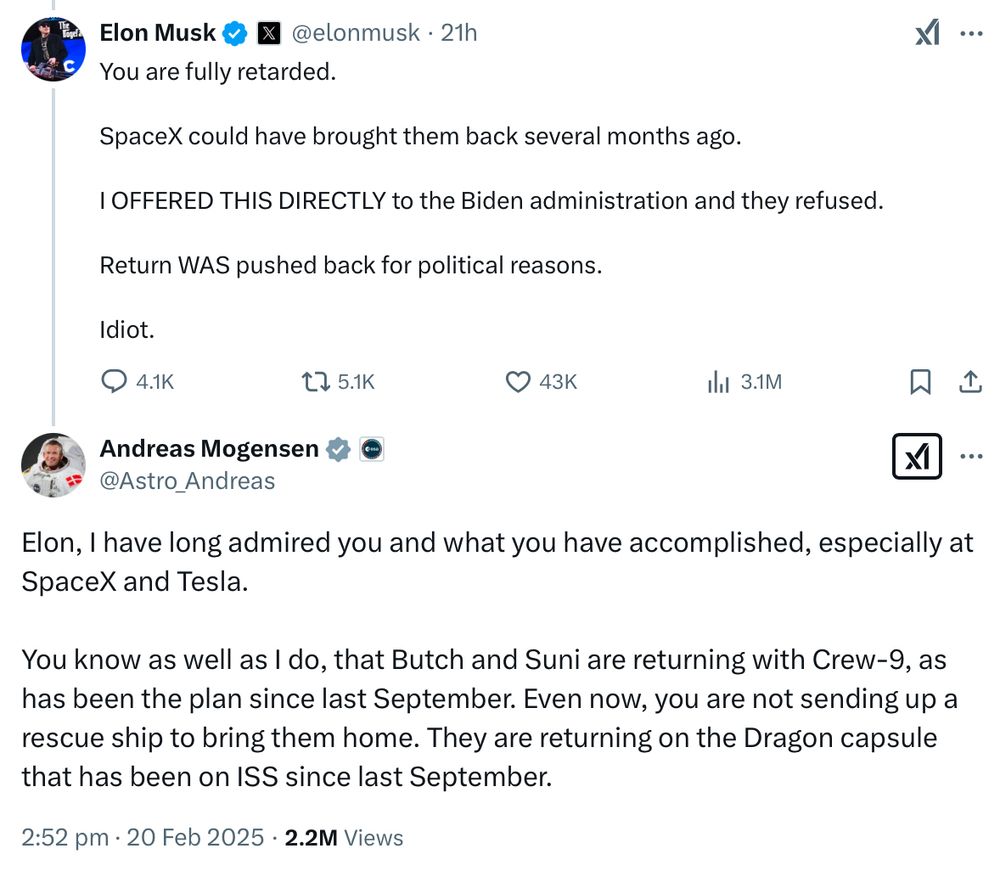Share Elon Musk's post
Image resolution: width=1000 pixels, height=871 pixels.
click(969, 381)
